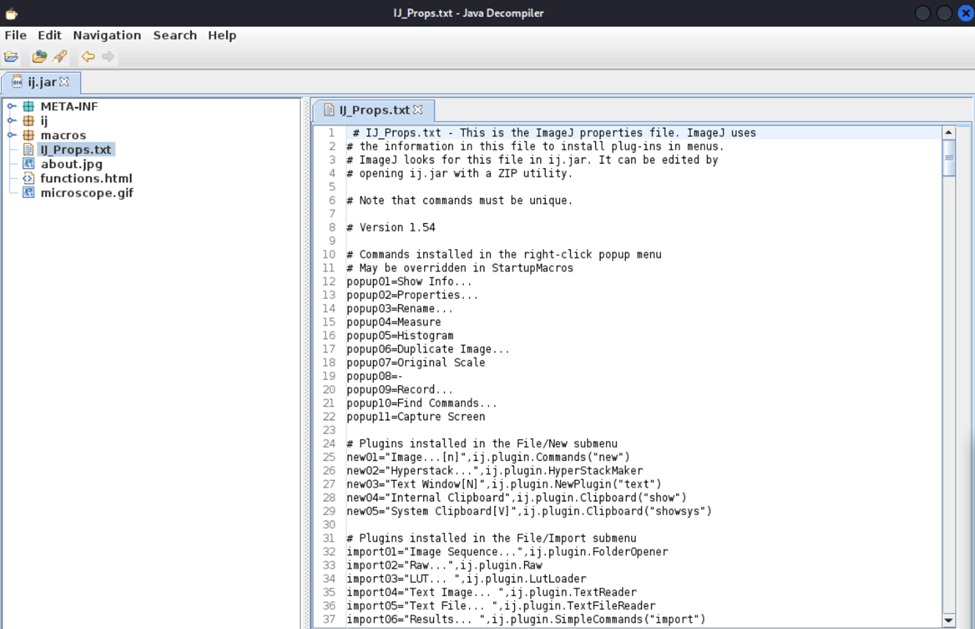975x629 pixels.
Task: Select macros in the tree
Action: [63, 135]
